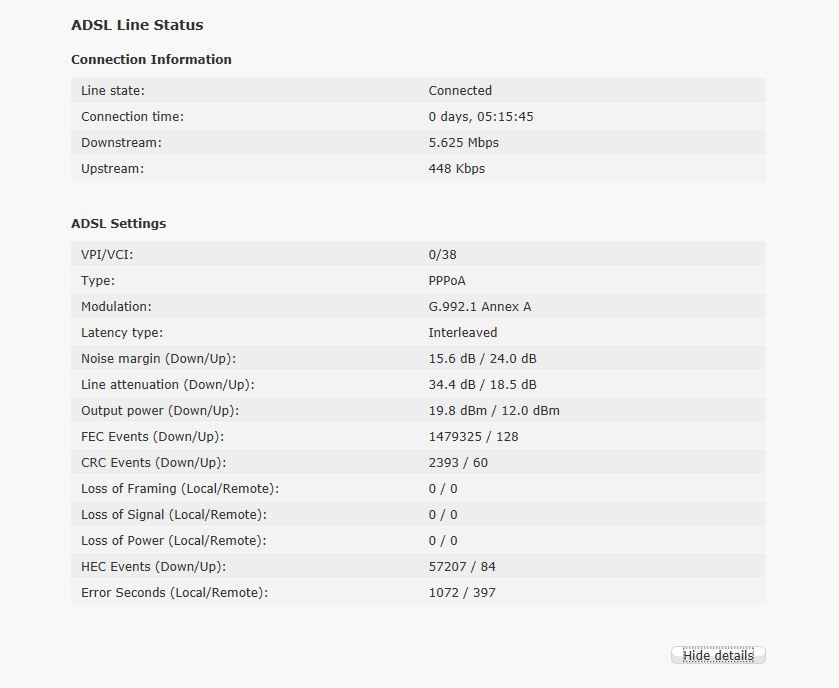Select the ADSL Line Status heading

pos(137,25)
